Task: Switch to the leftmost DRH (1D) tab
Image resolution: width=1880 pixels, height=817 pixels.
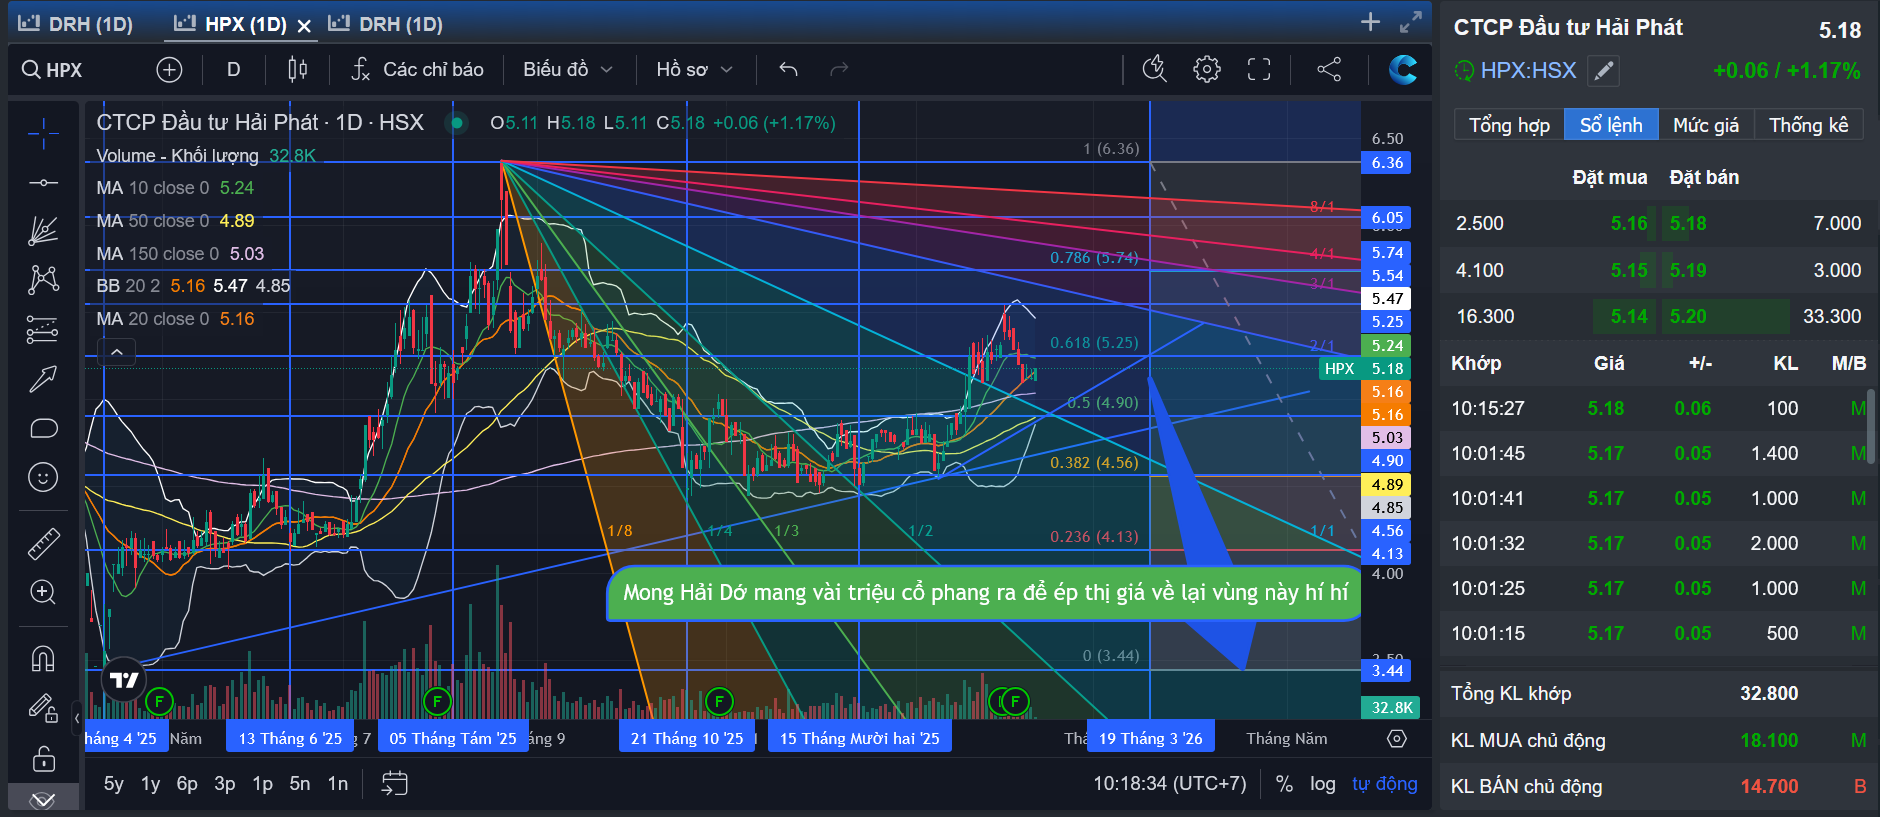Action: 76,24
